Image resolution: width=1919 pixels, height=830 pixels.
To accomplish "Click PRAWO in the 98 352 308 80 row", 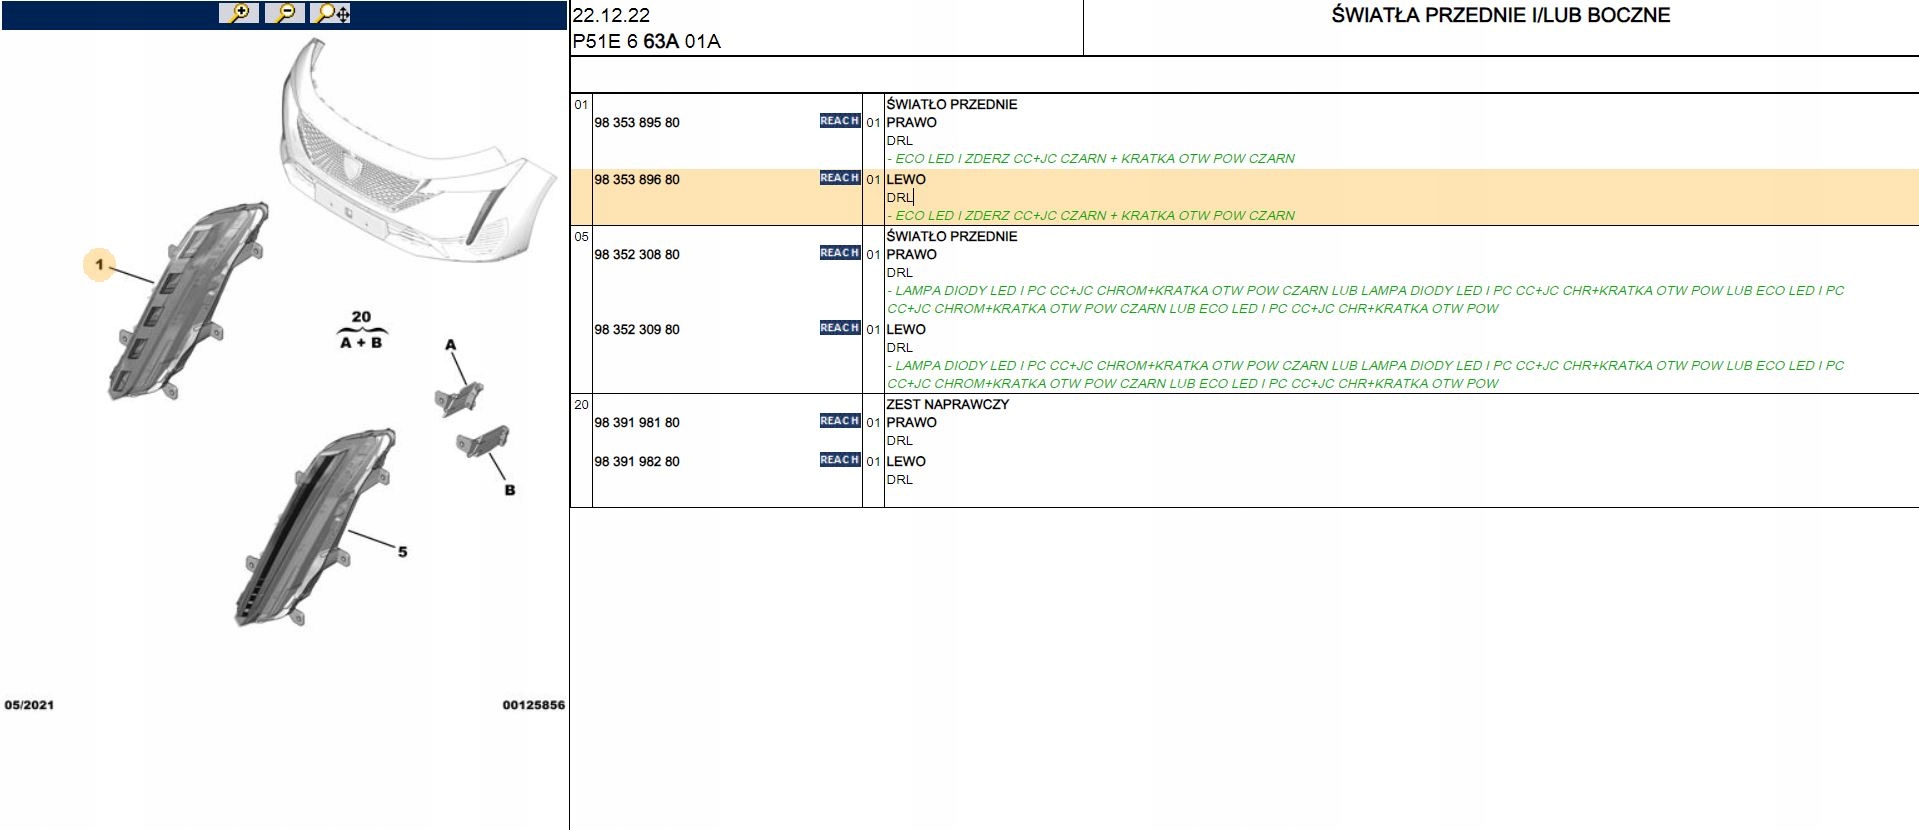I will coord(911,255).
